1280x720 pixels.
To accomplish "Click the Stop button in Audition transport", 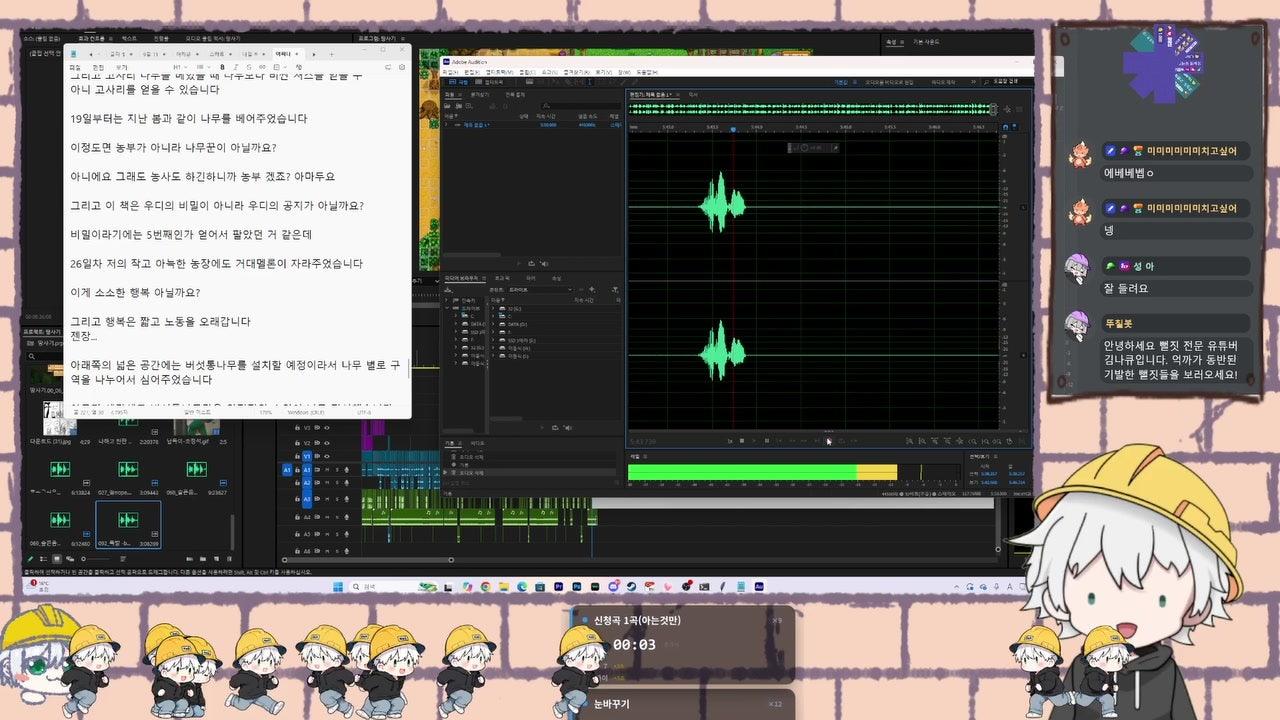I will tap(742, 441).
